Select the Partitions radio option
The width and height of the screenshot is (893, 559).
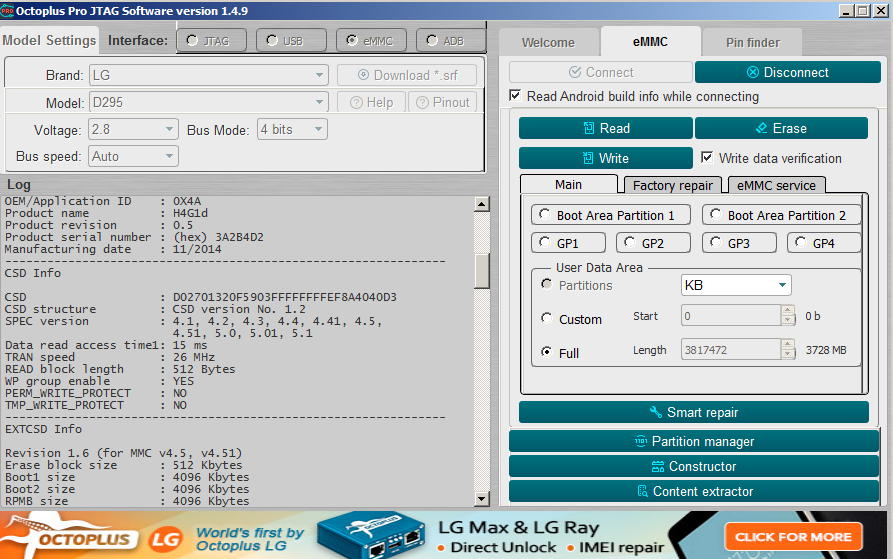click(547, 284)
